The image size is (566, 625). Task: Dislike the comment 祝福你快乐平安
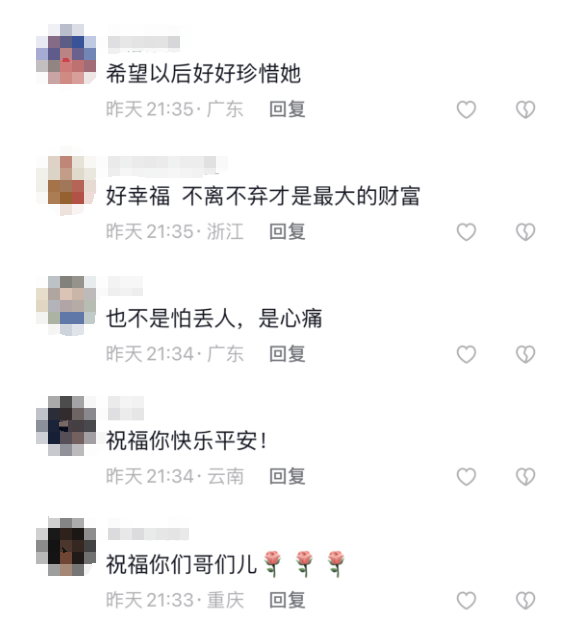coord(525,477)
